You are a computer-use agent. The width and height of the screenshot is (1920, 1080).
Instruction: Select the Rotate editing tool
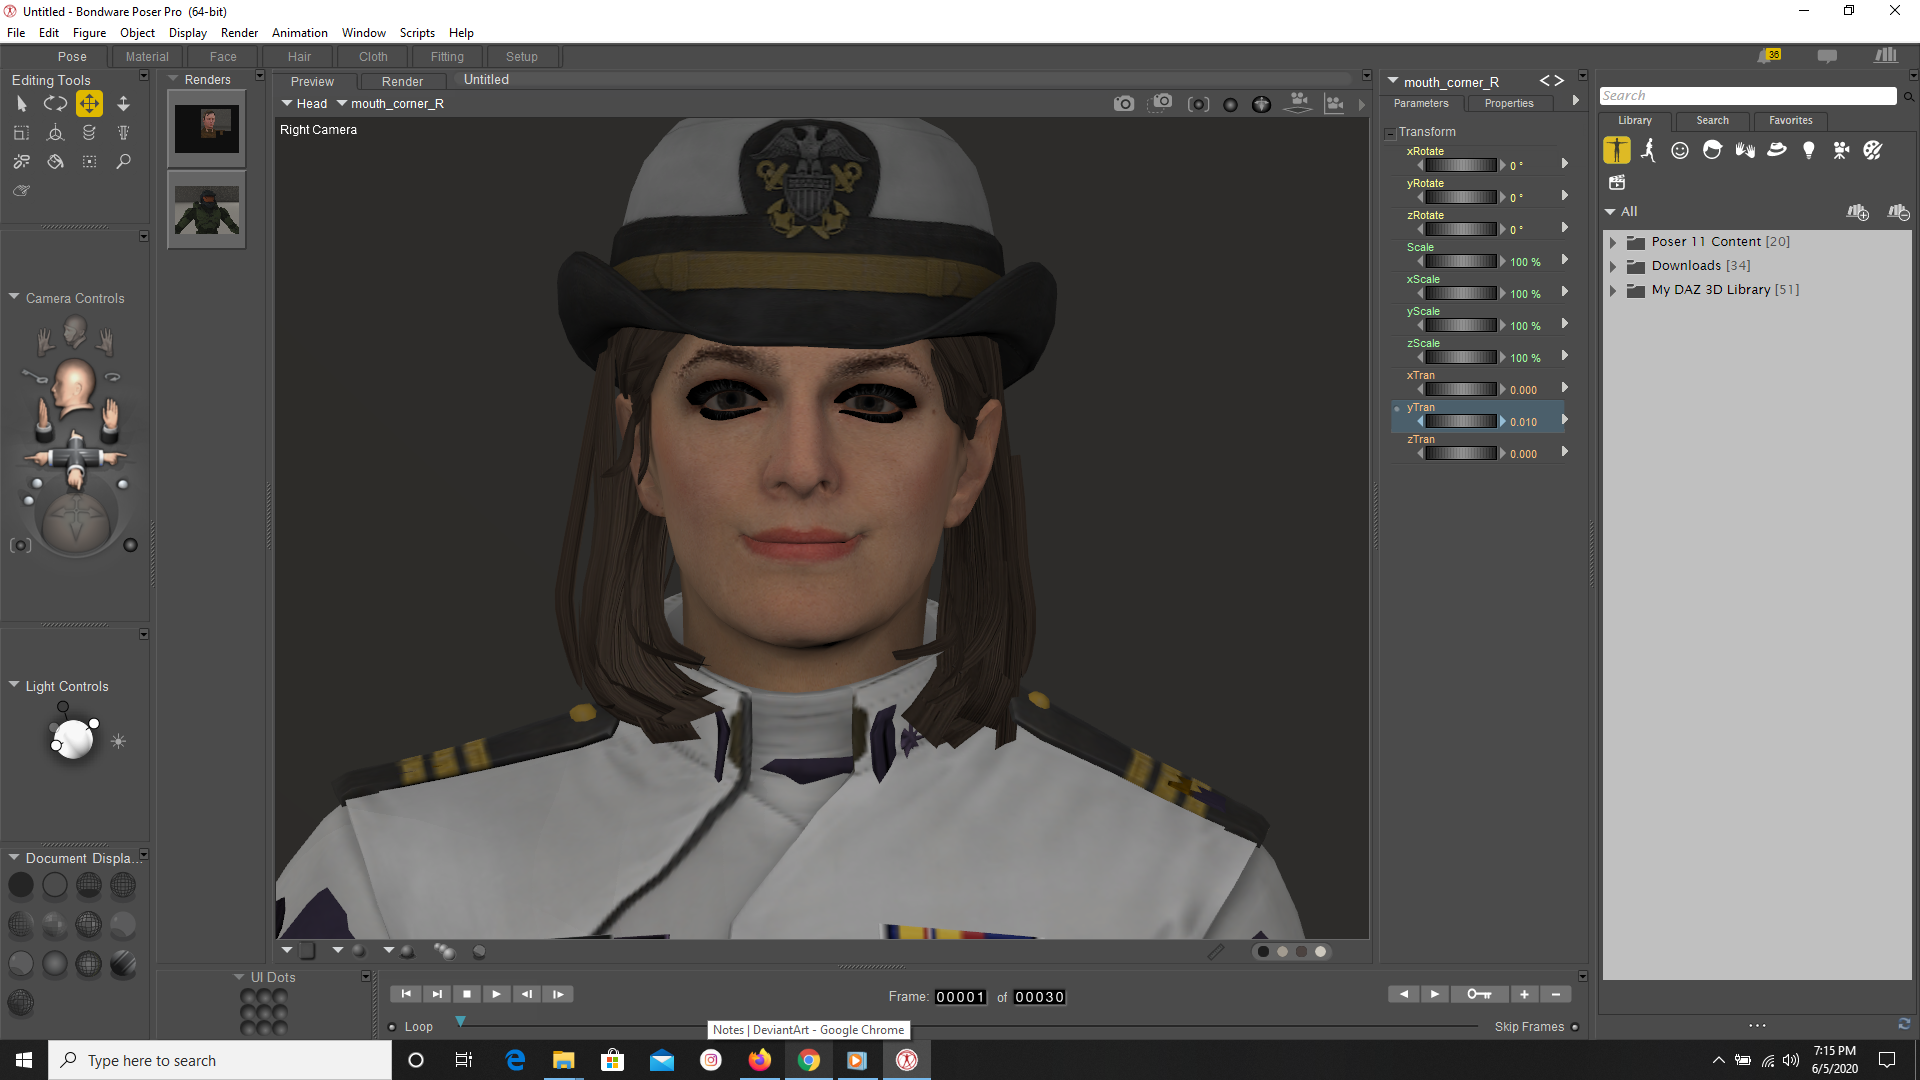click(x=55, y=103)
